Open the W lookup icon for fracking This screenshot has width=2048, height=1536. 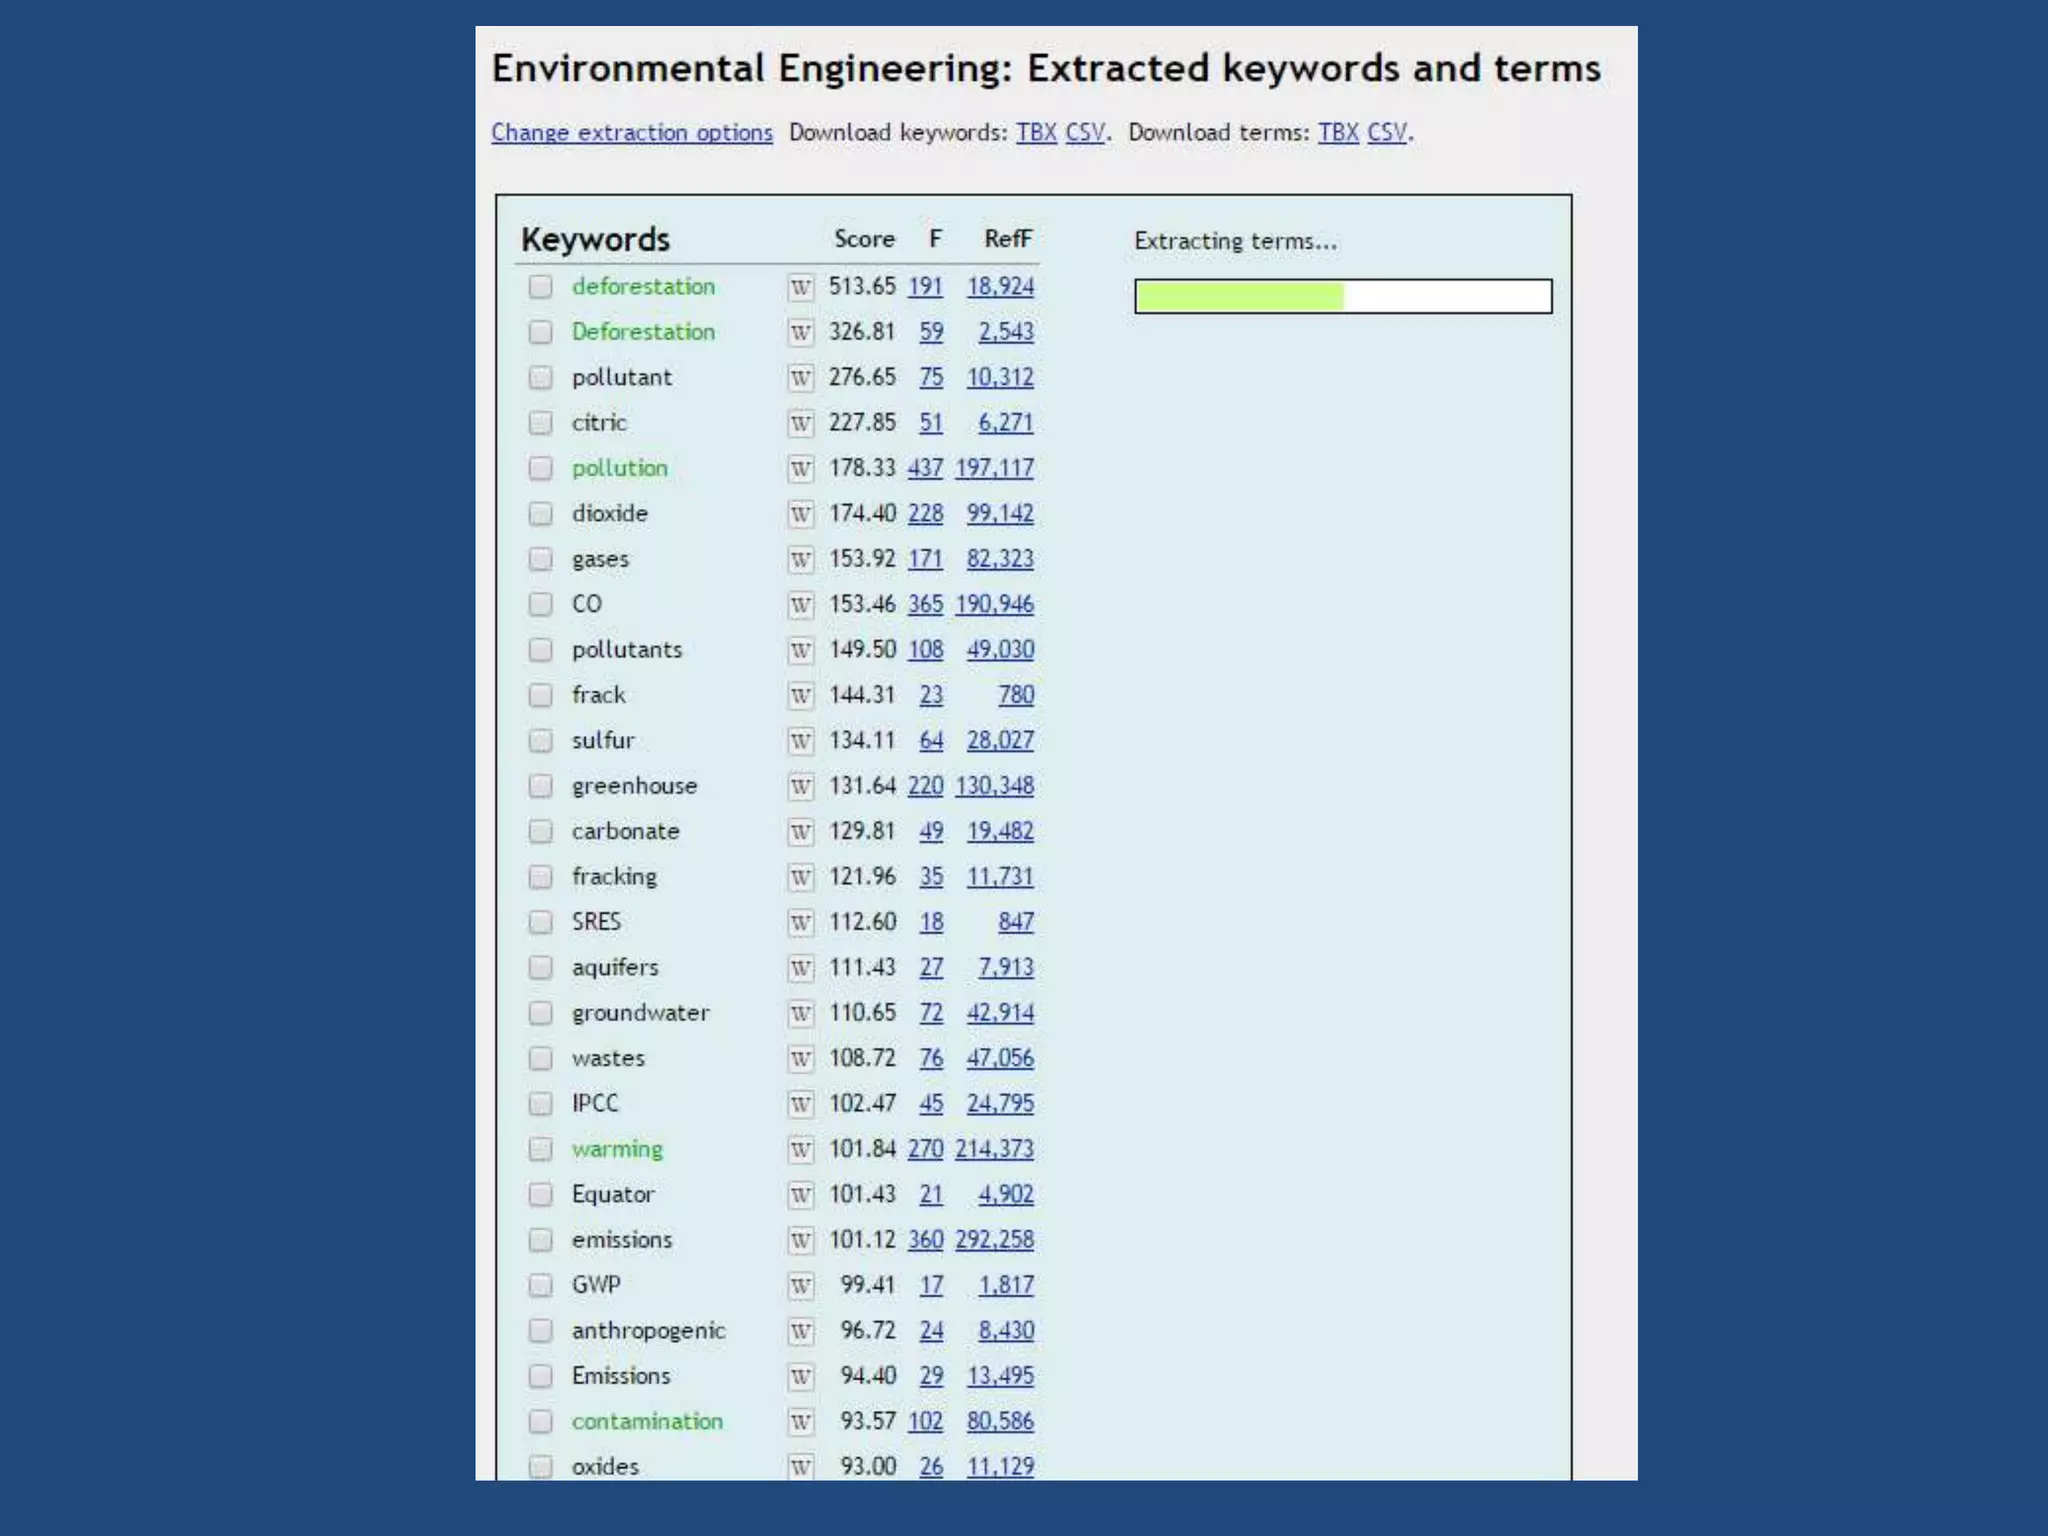(800, 877)
